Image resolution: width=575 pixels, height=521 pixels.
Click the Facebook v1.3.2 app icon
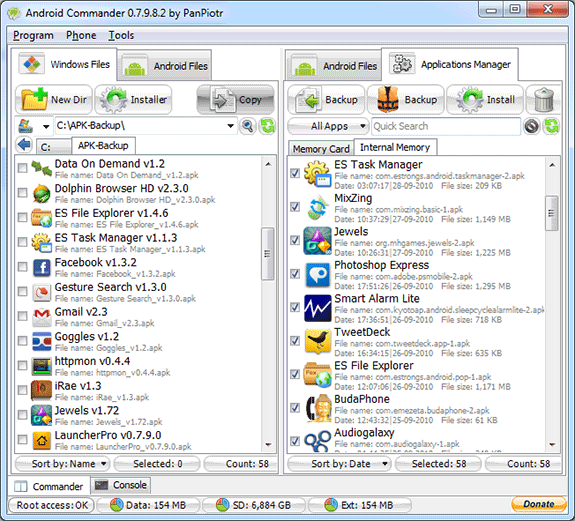click(41, 267)
